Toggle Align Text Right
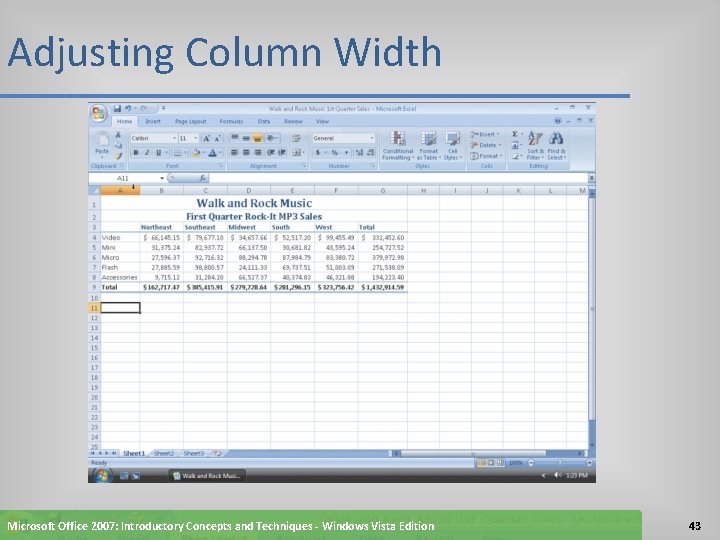 258,152
